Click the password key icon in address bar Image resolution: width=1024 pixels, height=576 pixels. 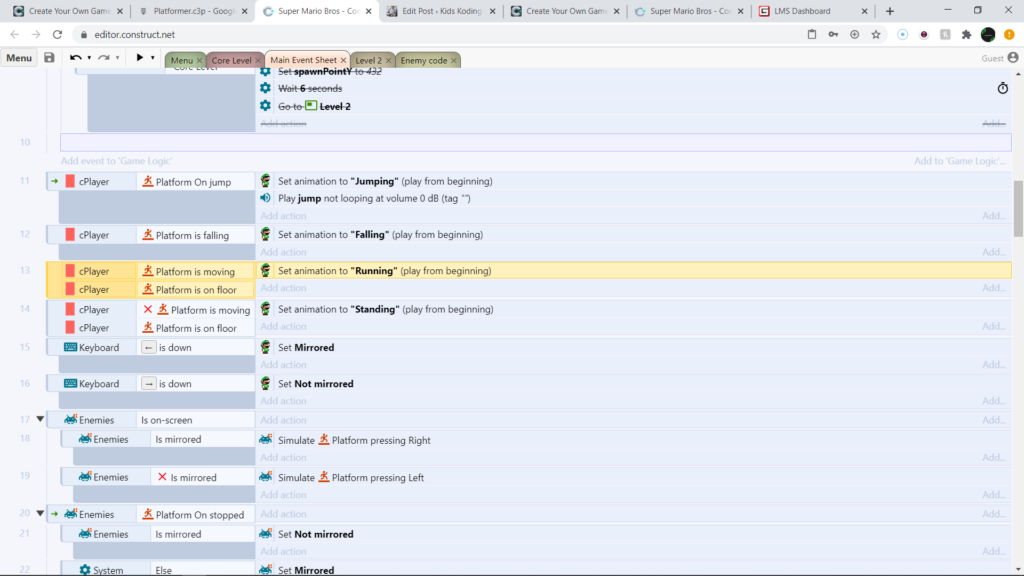833,35
